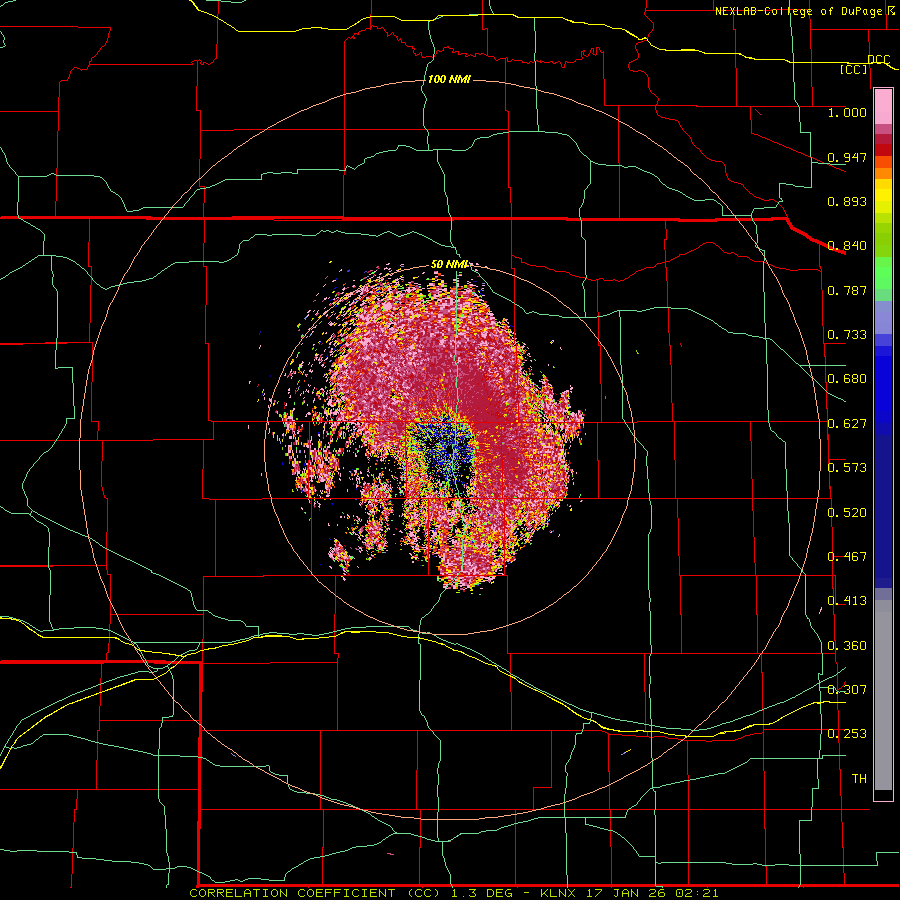Click the CORRELATION COEFFICIENT (CC) caption text
This screenshot has height=900, width=900.
click(315, 893)
